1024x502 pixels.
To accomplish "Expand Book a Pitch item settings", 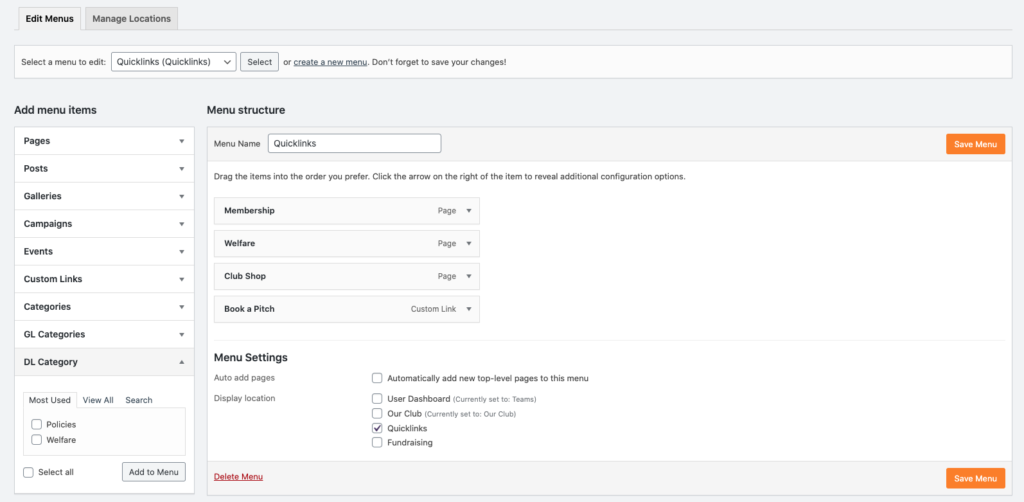I will tap(468, 309).
